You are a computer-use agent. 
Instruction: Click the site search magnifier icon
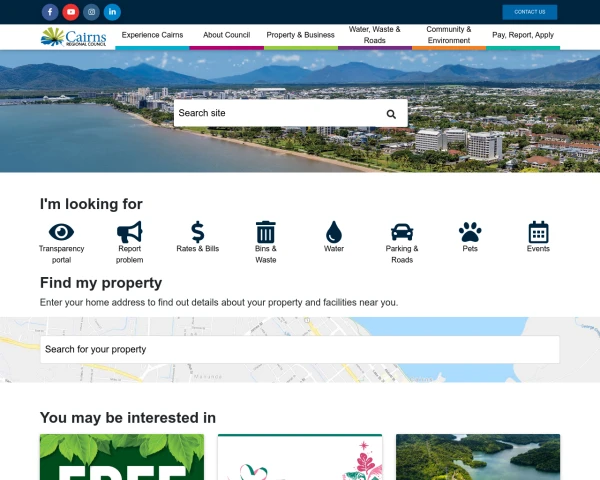[391, 114]
